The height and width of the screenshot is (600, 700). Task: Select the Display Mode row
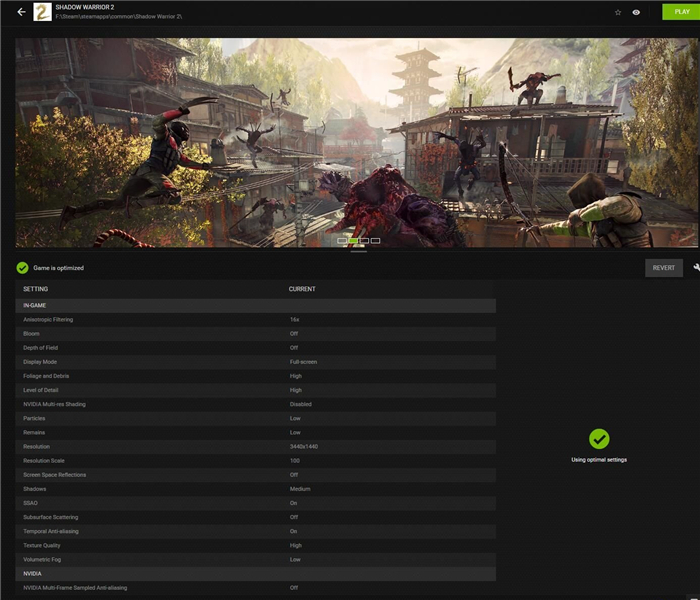(x=255, y=362)
